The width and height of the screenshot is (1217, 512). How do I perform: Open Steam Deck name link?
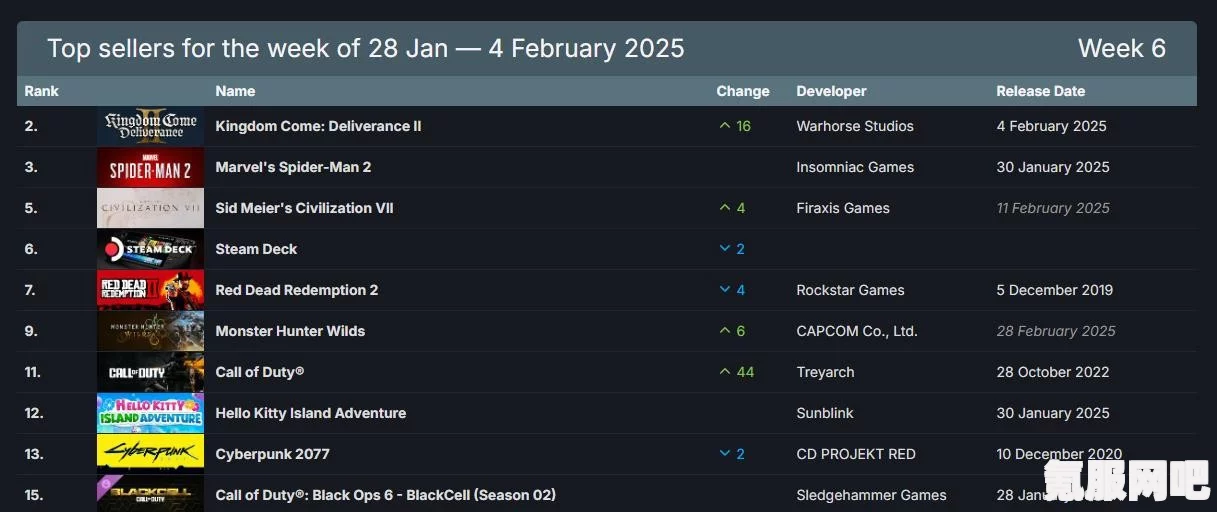(256, 249)
